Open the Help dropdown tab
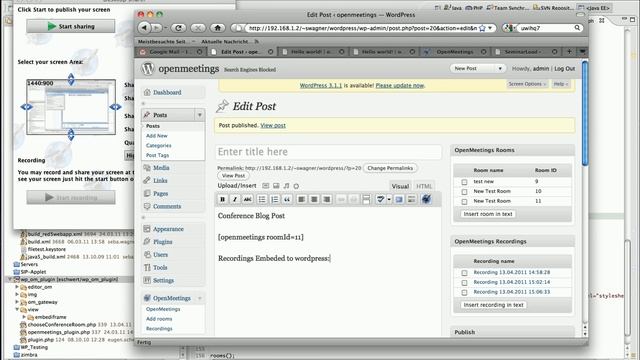This screenshot has height=360, width=640. pos(561,84)
